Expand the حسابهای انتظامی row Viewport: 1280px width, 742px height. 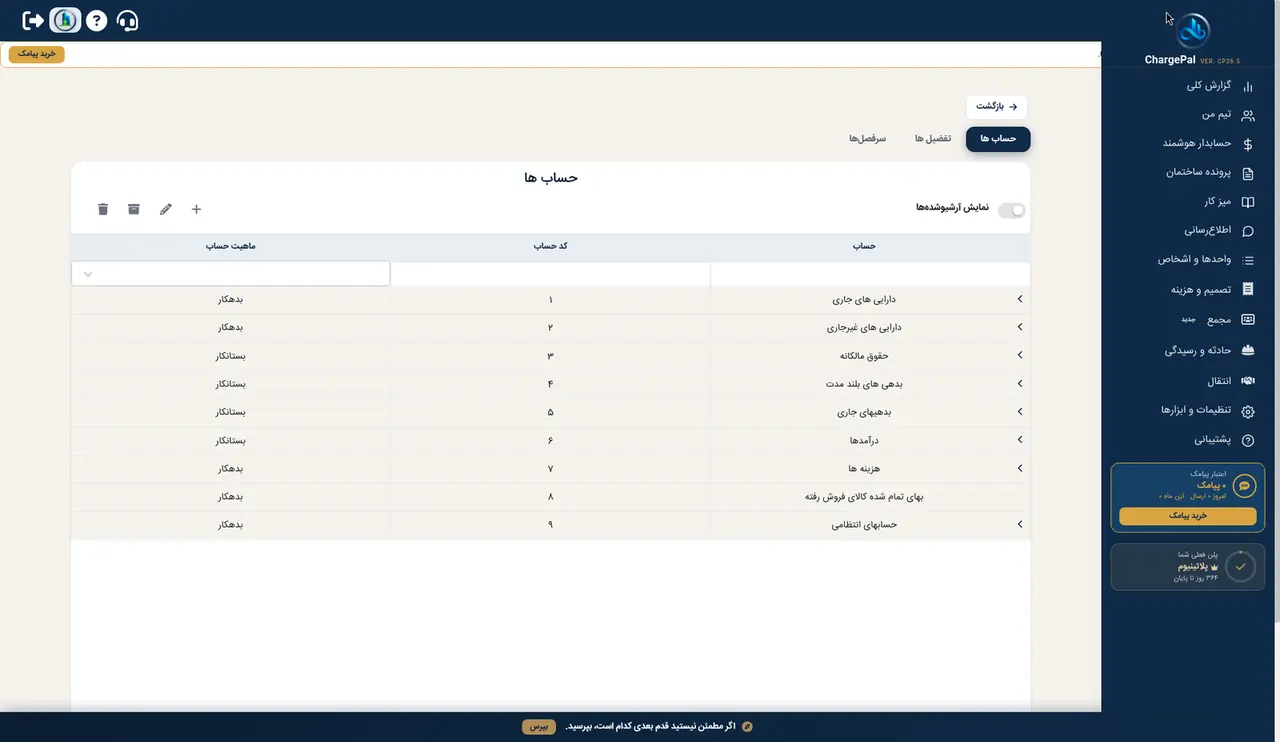[1020, 524]
